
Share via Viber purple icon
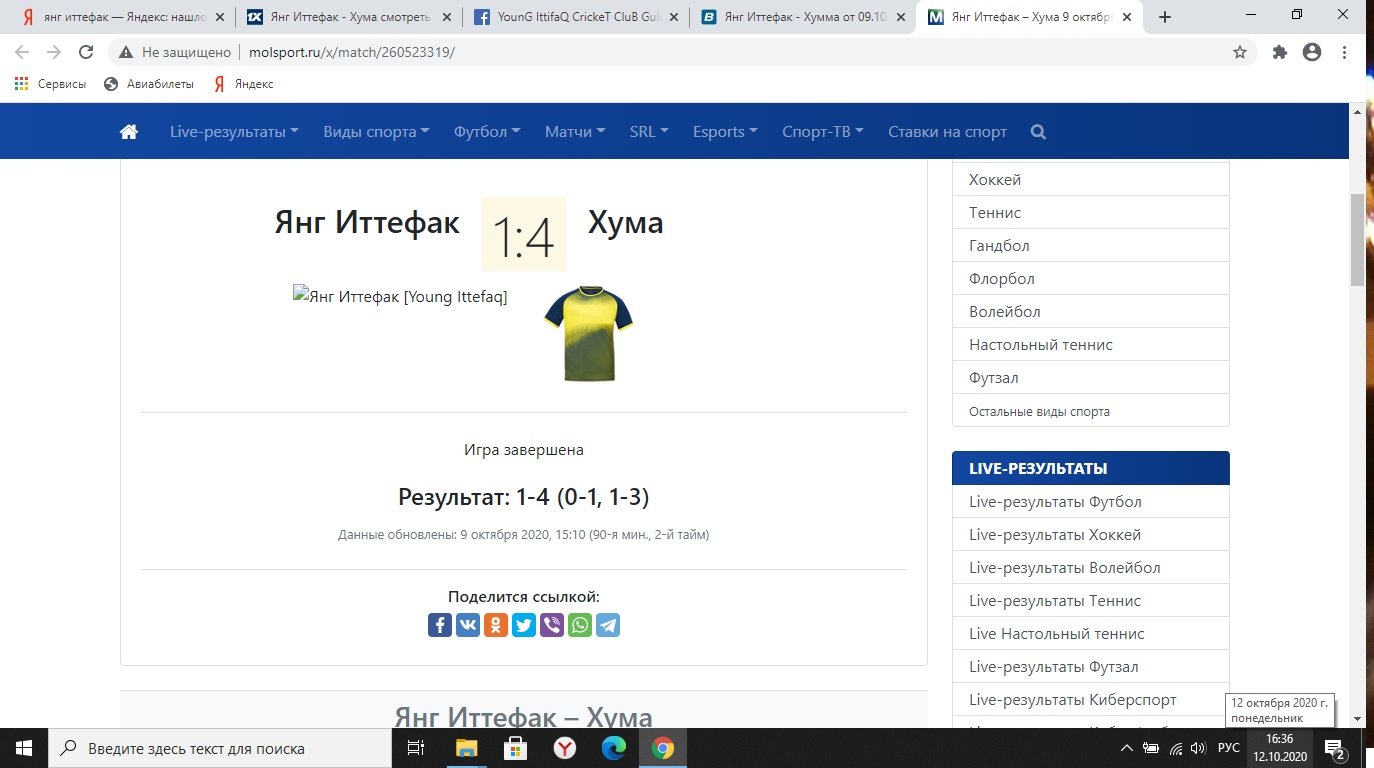click(552, 625)
